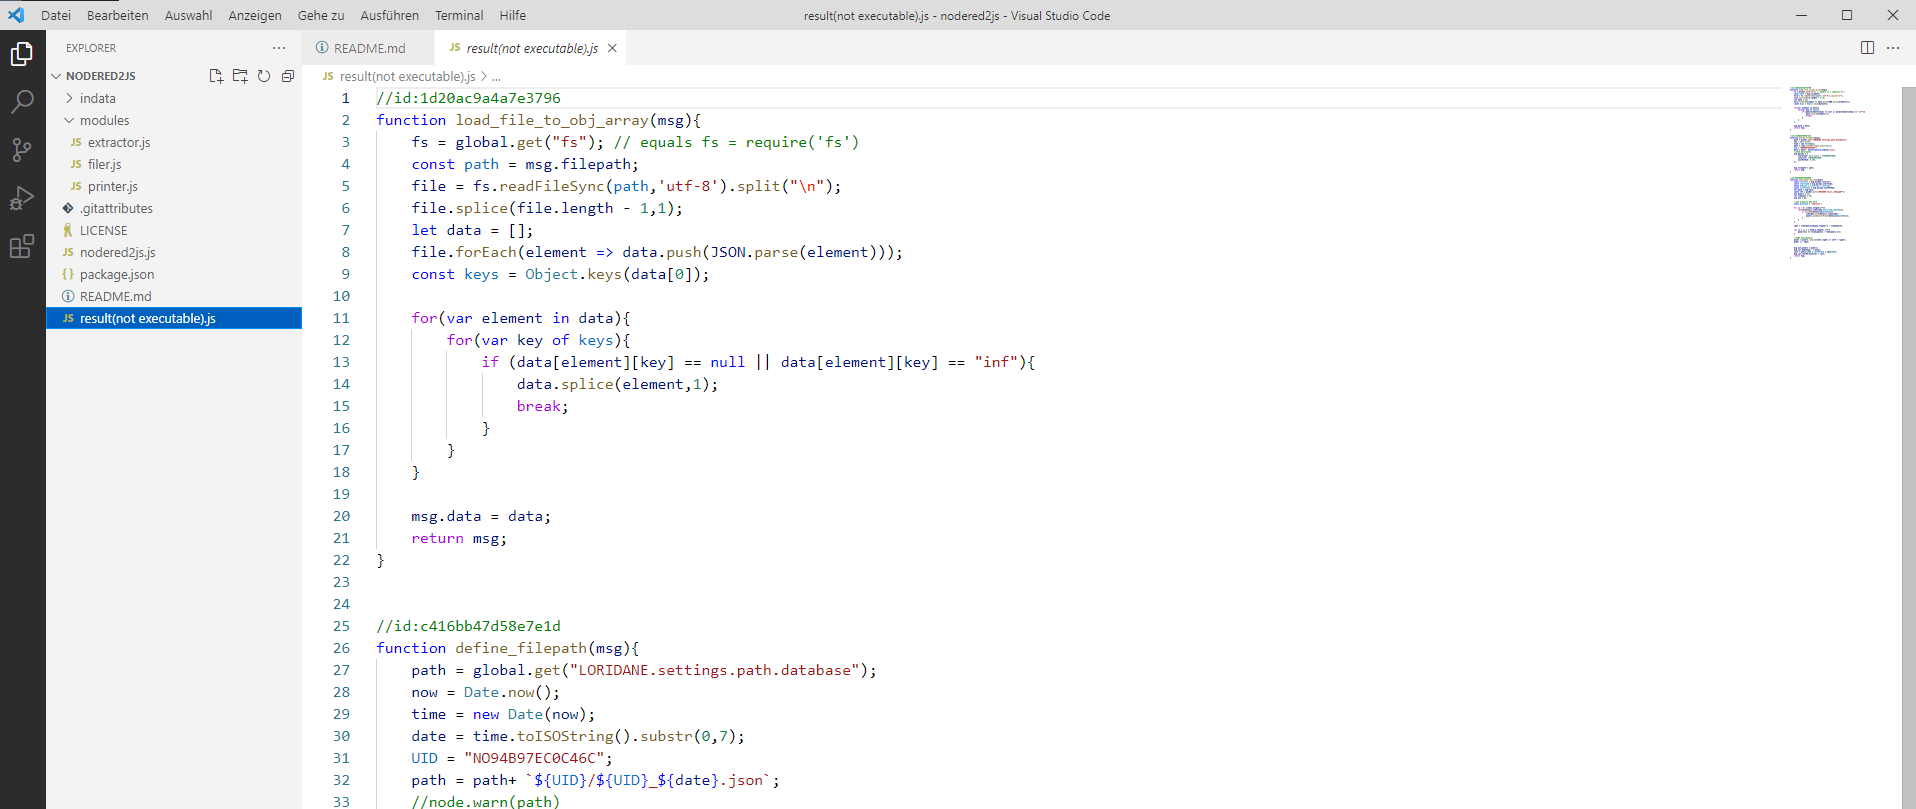Switch to the README.md editor tab
The height and width of the screenshot is (809, 1916).
368,48
